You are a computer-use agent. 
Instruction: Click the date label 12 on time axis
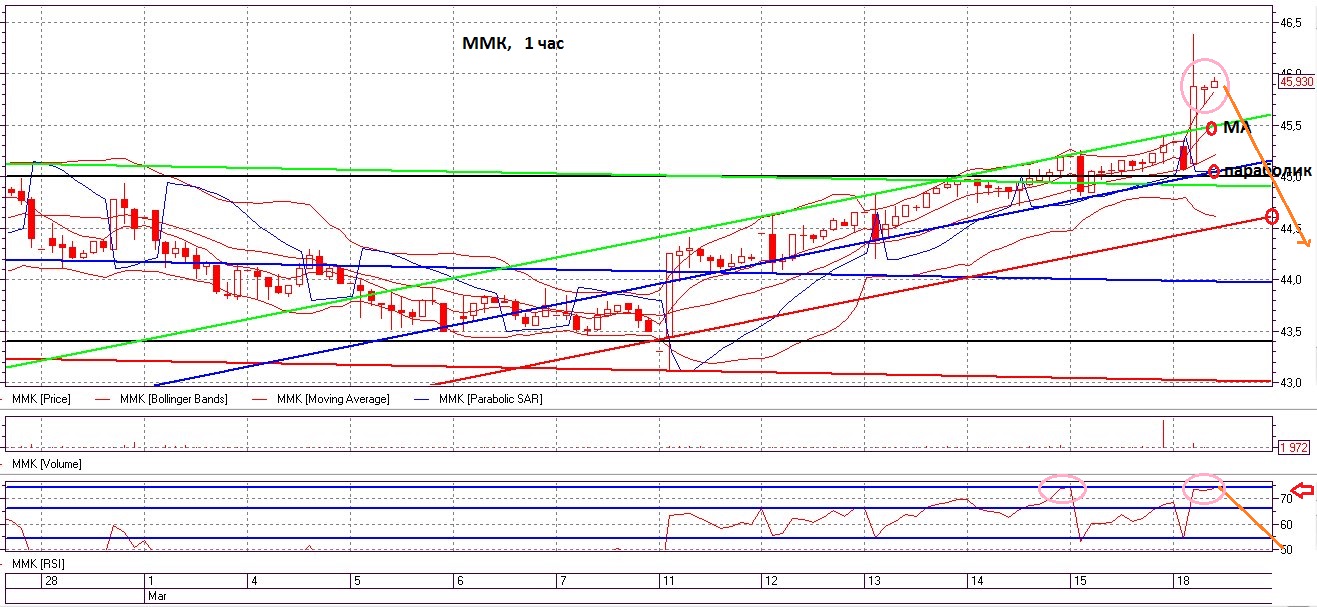point(770,581)
